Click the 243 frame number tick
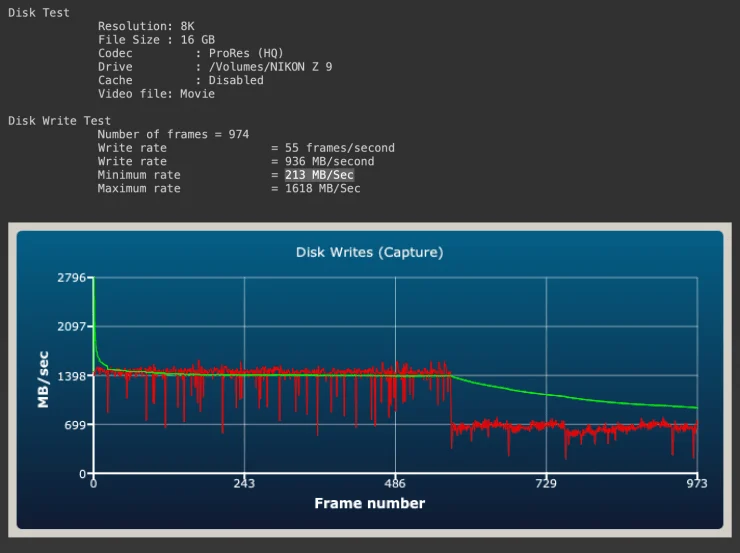Screen dimensions: 740x553 pyautogui.click(x=244, y=484)
